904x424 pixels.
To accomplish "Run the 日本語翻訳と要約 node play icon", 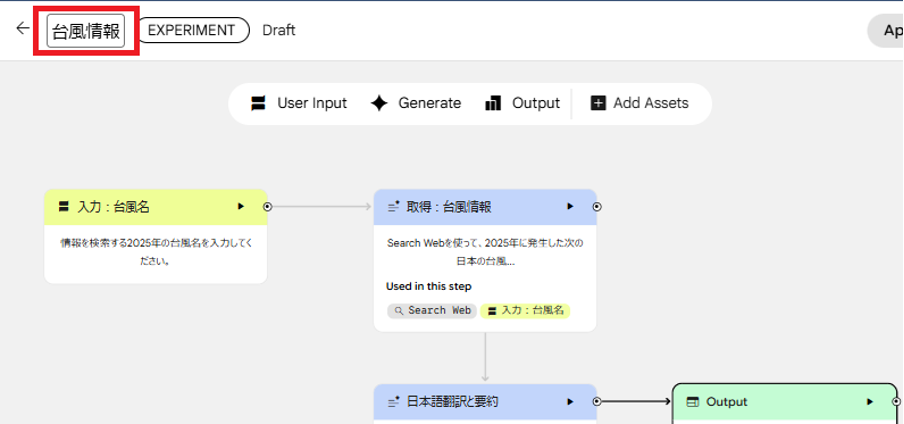I will pos(570,402).
